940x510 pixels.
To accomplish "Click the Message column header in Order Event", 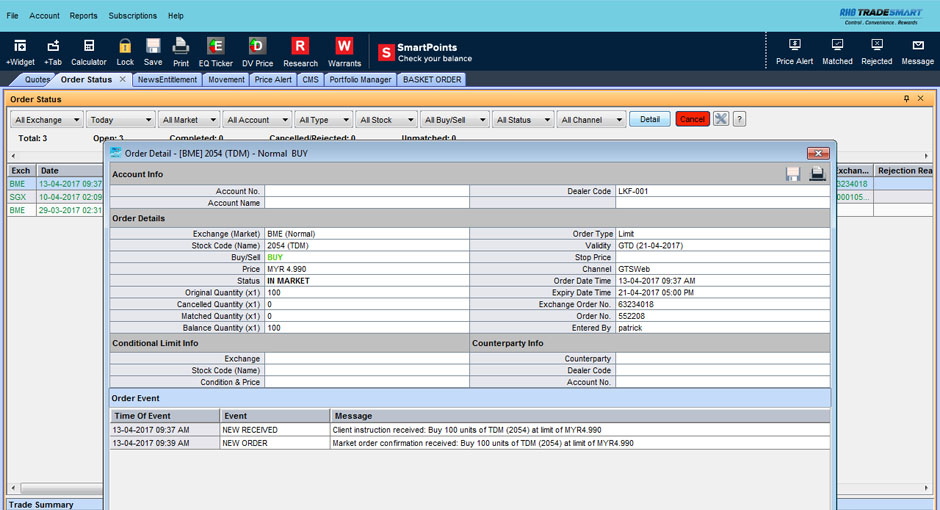I will pyautogui.click(x=580, y=416).
